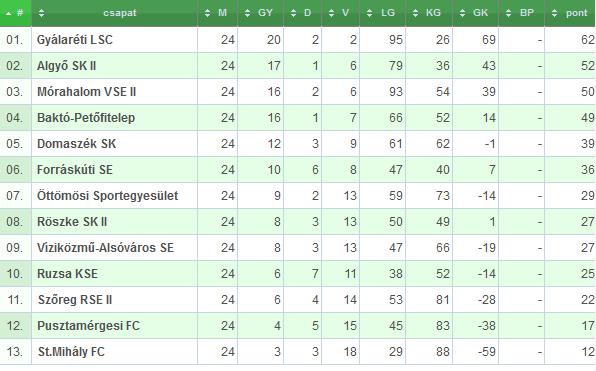Sort by pont points column arrows
The image size is (596, 371).
555,13
